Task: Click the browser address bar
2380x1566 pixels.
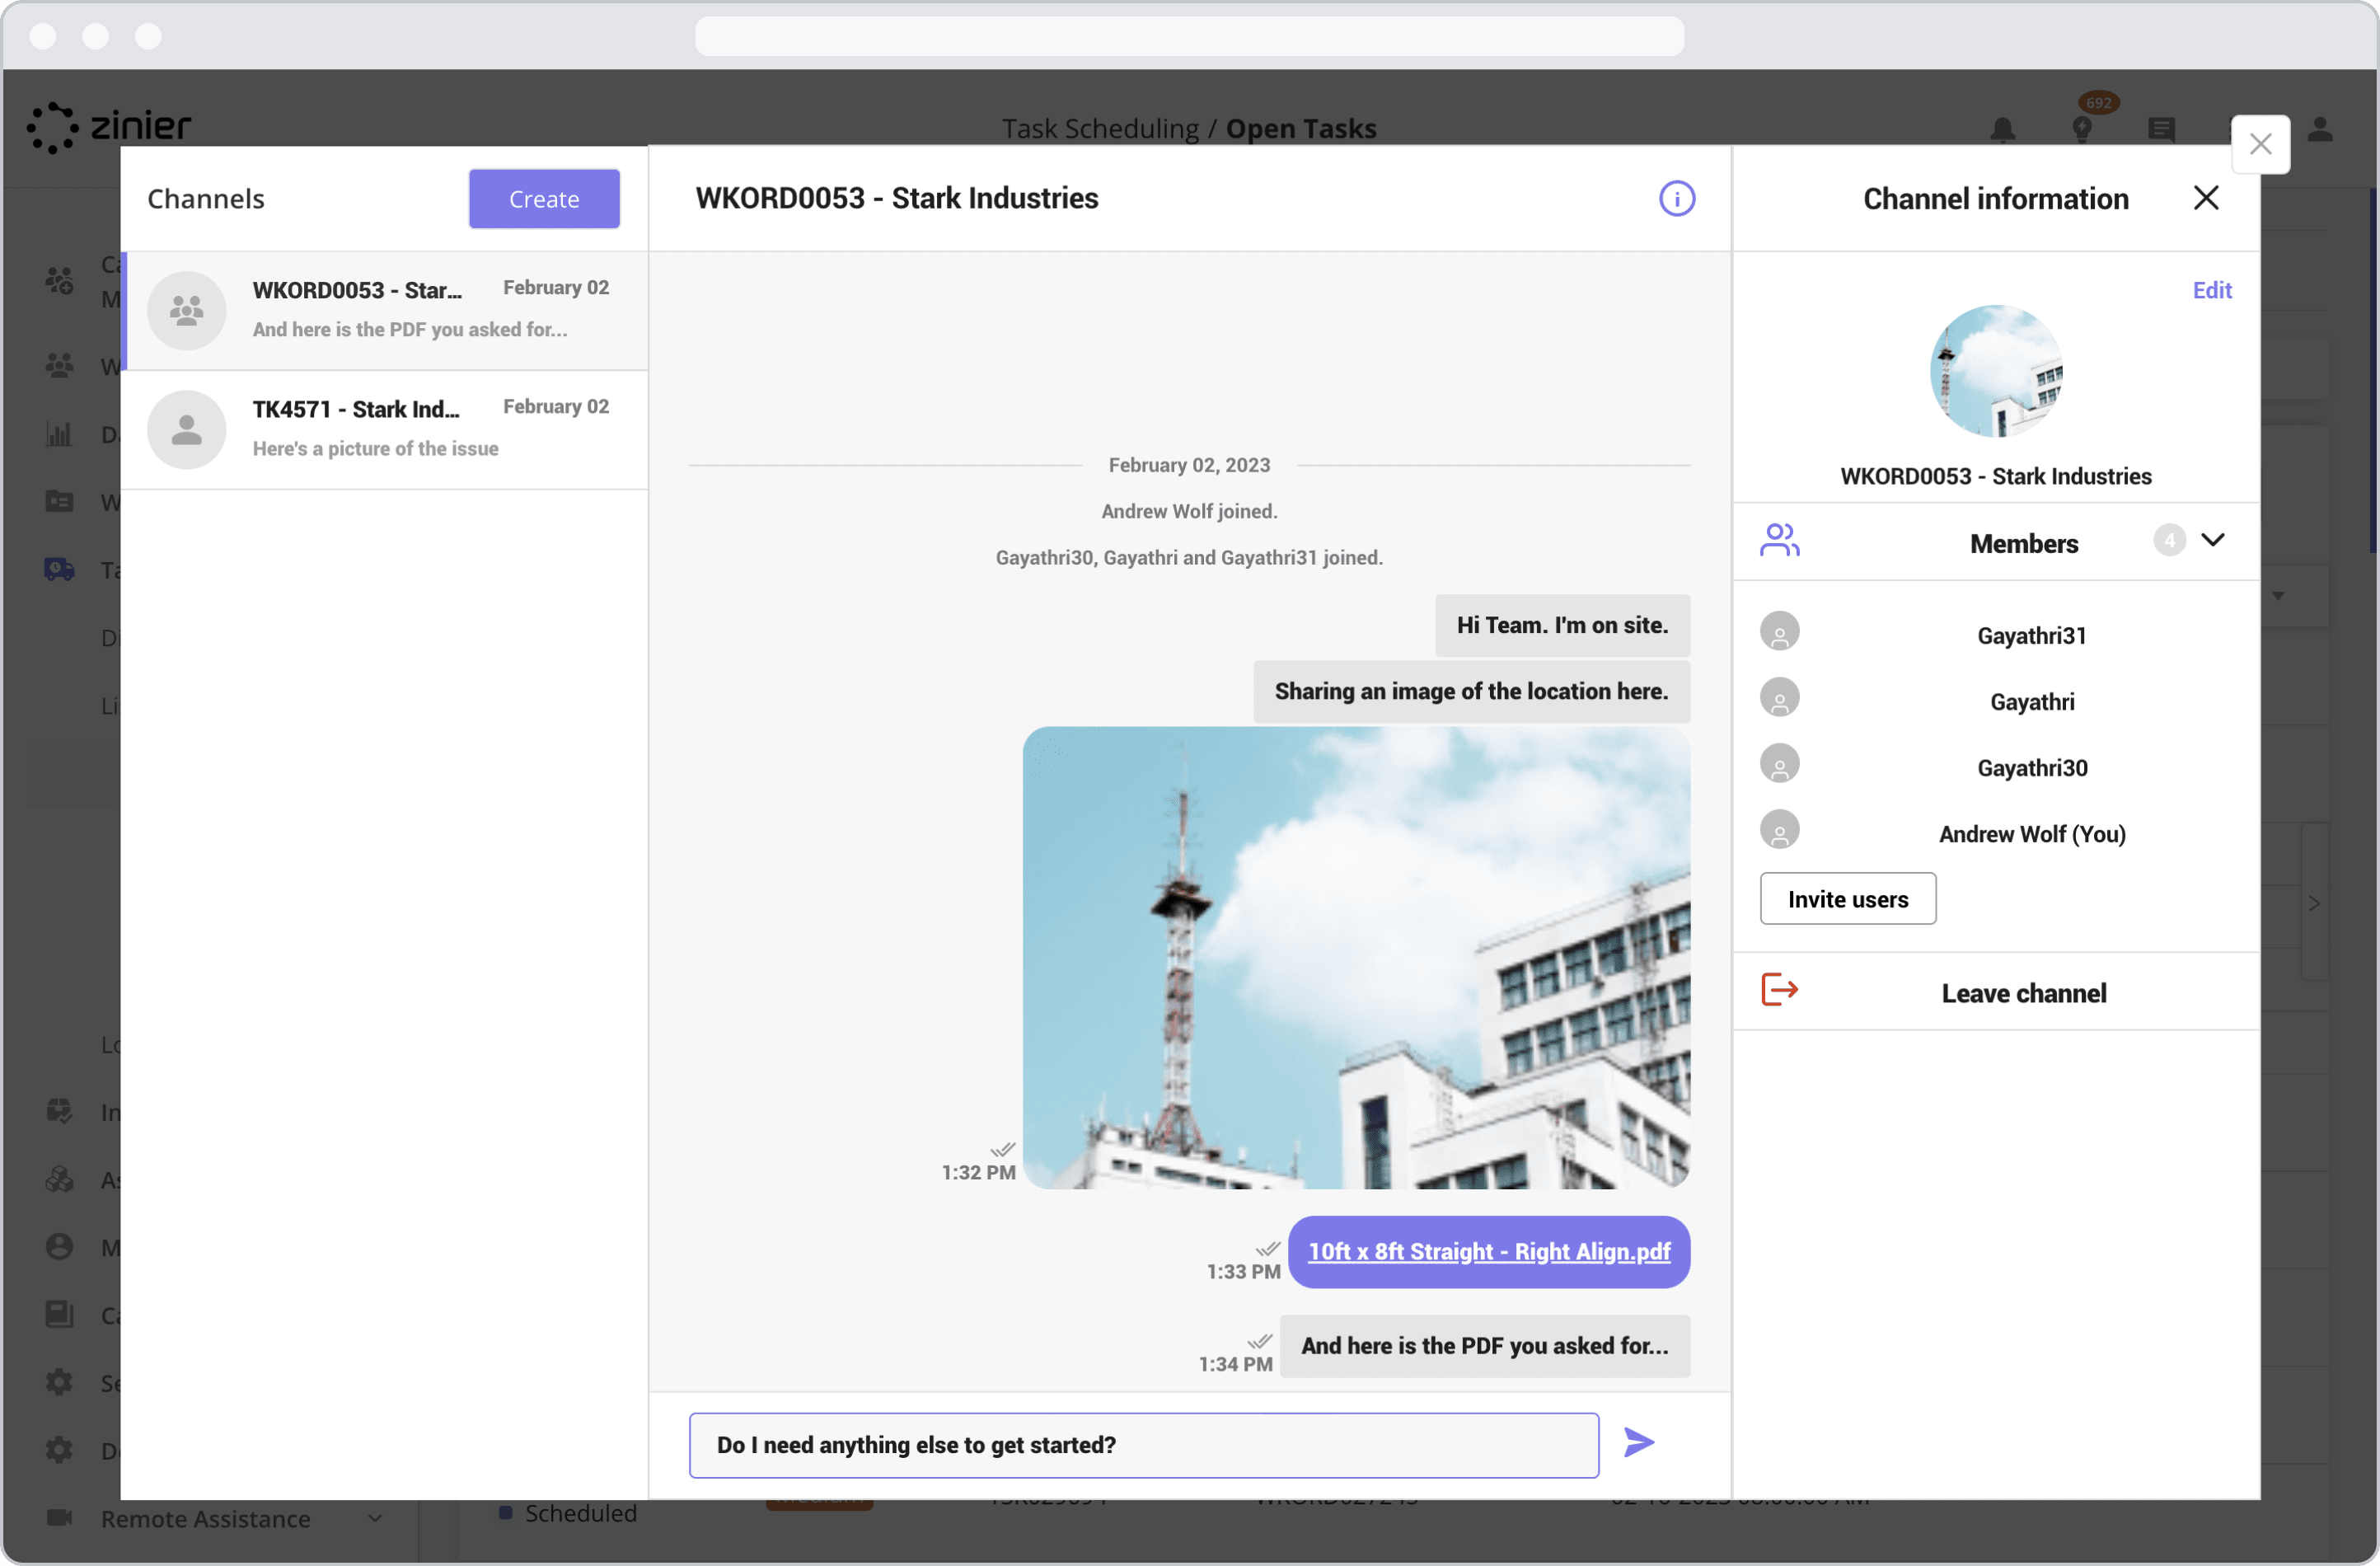Action: coord(1189,36)
